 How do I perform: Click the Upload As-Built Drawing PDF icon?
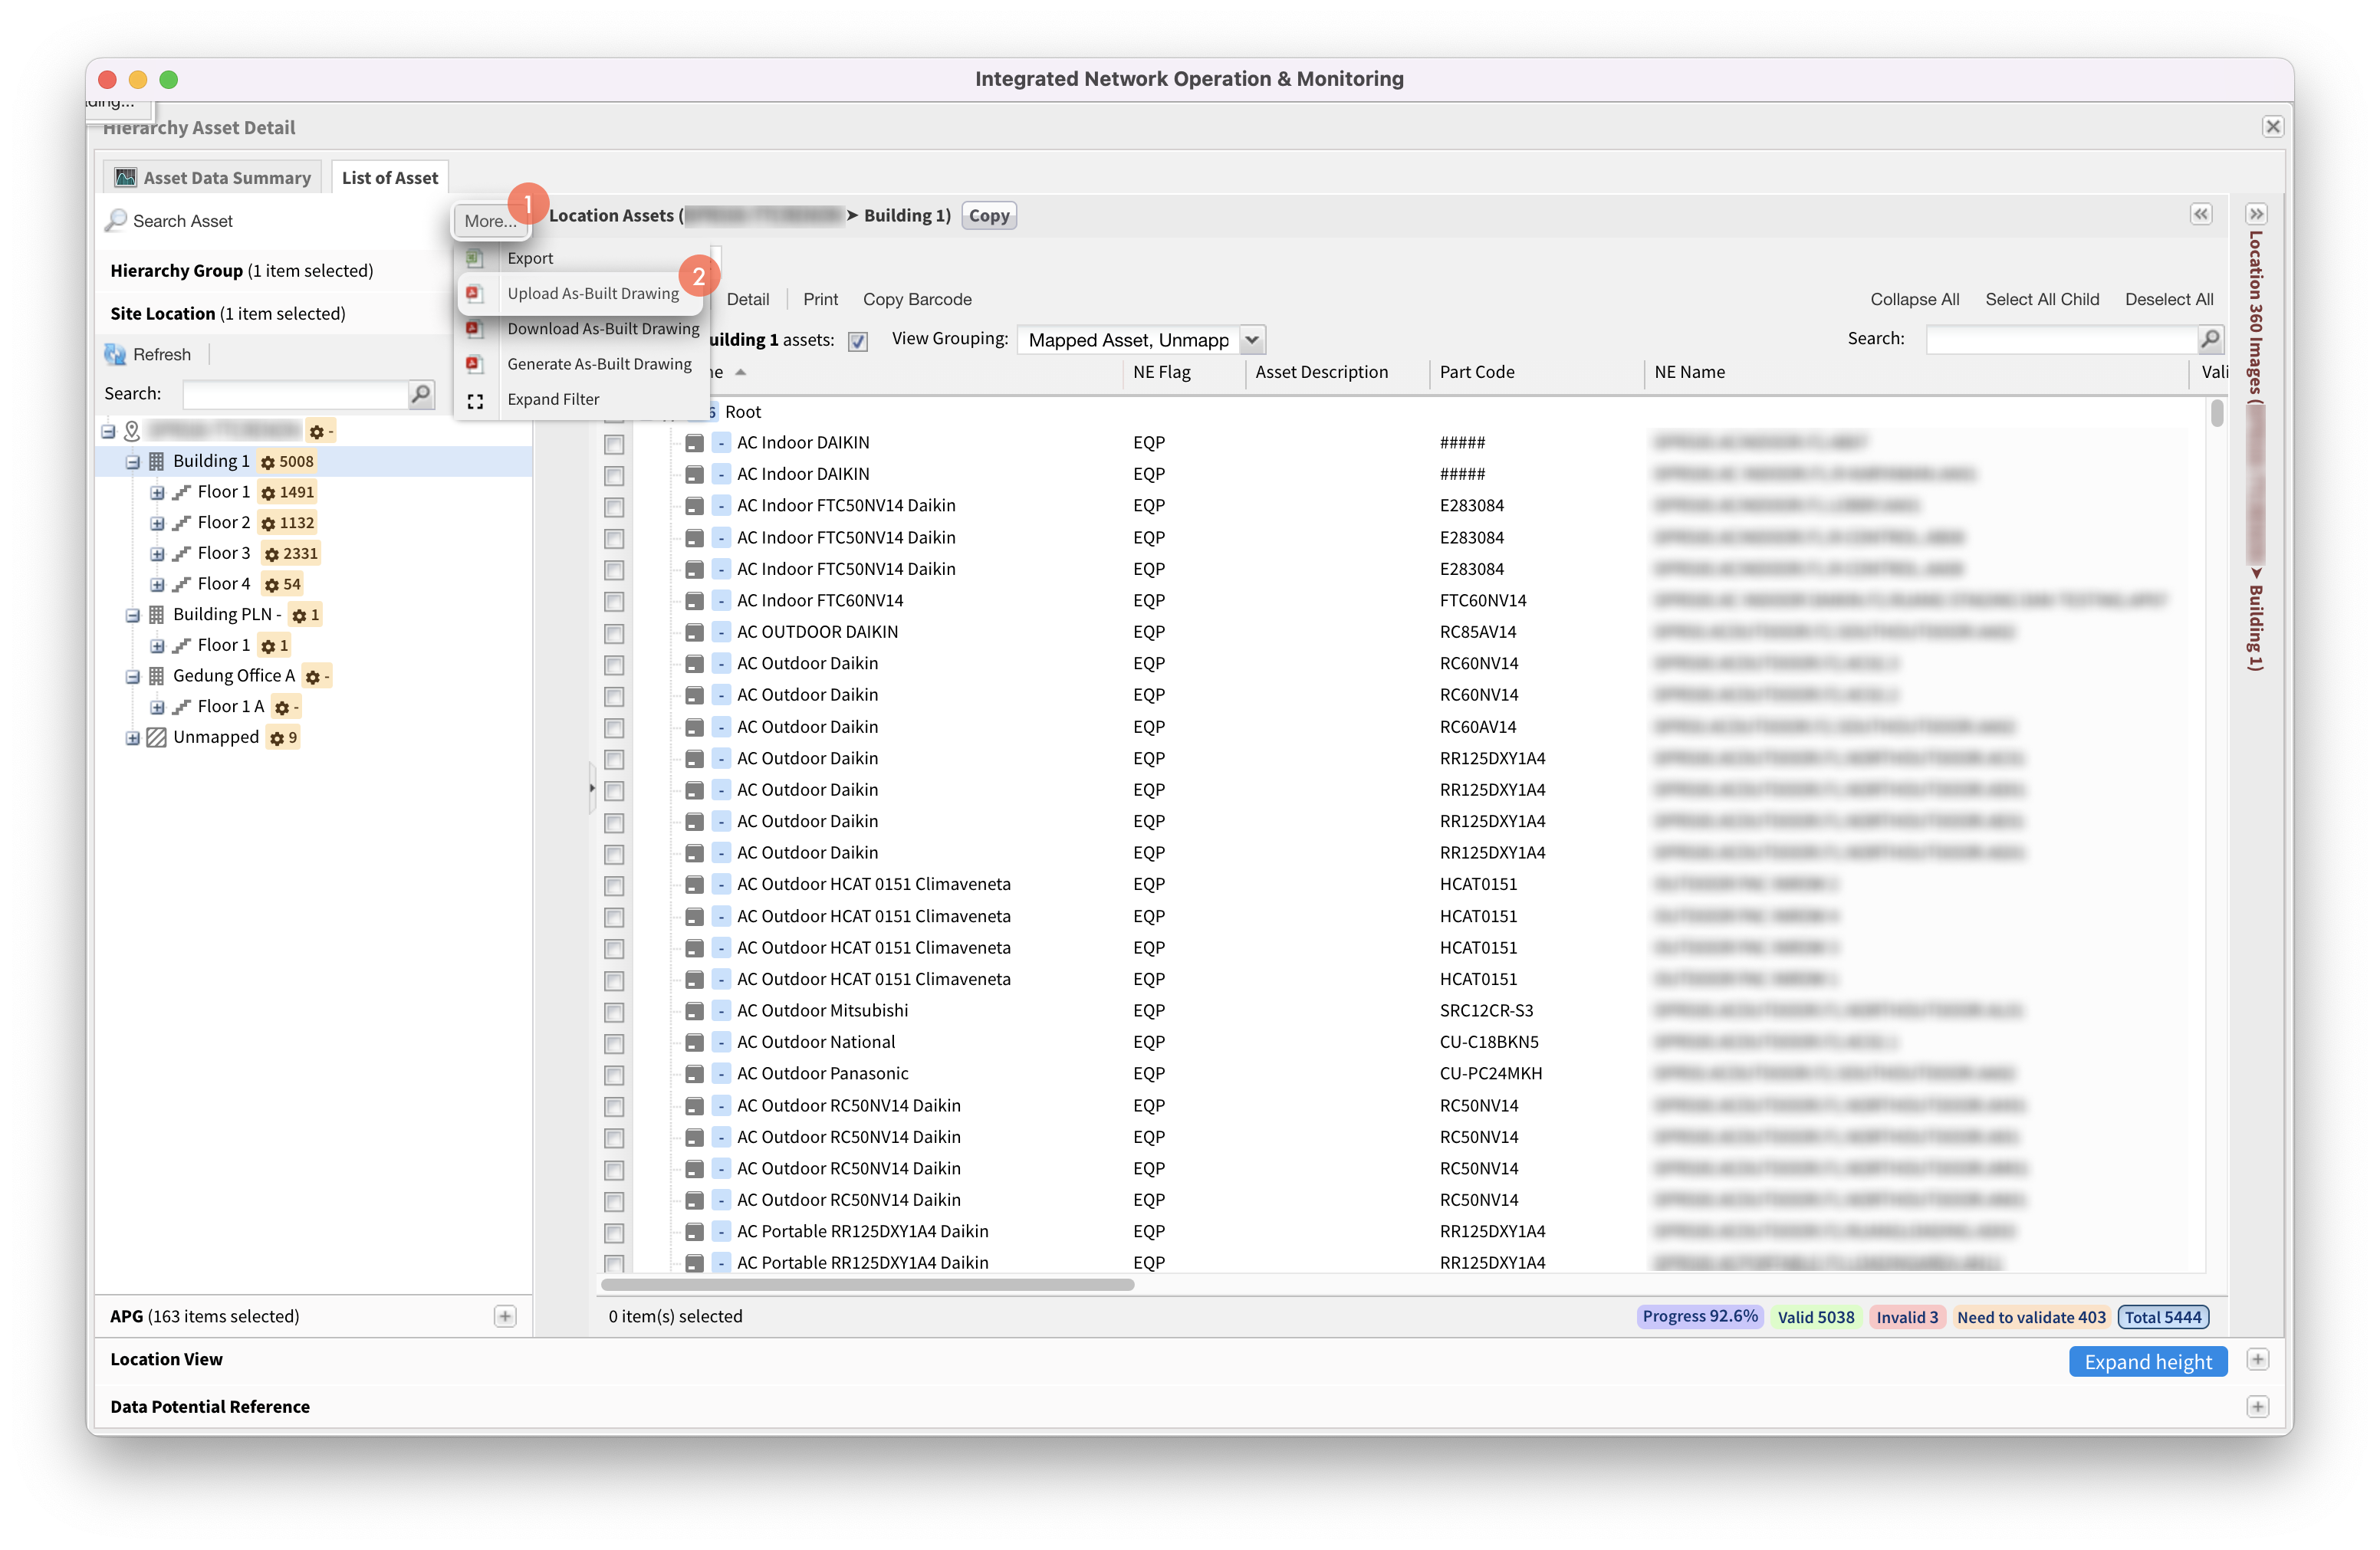click(475, 293)
